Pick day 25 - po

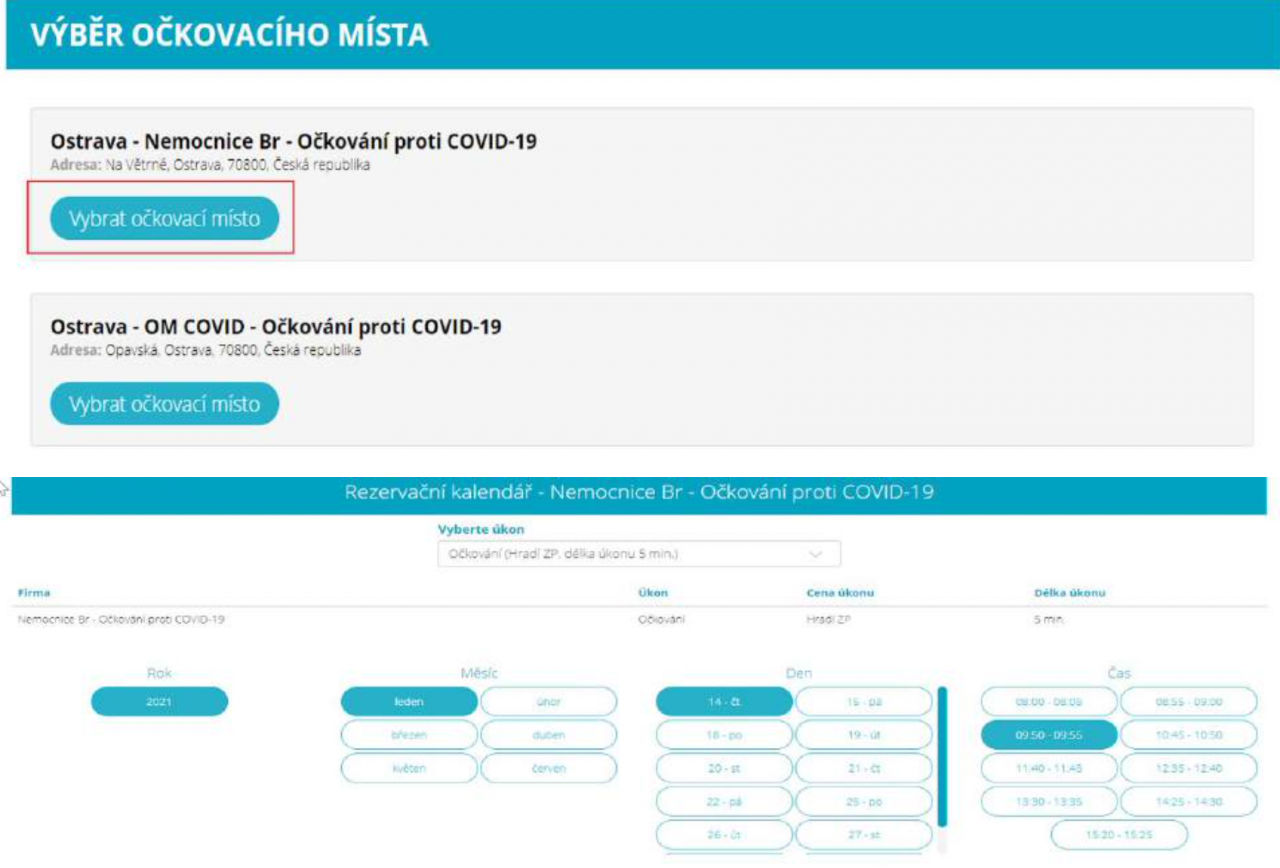tap(864, 802)
